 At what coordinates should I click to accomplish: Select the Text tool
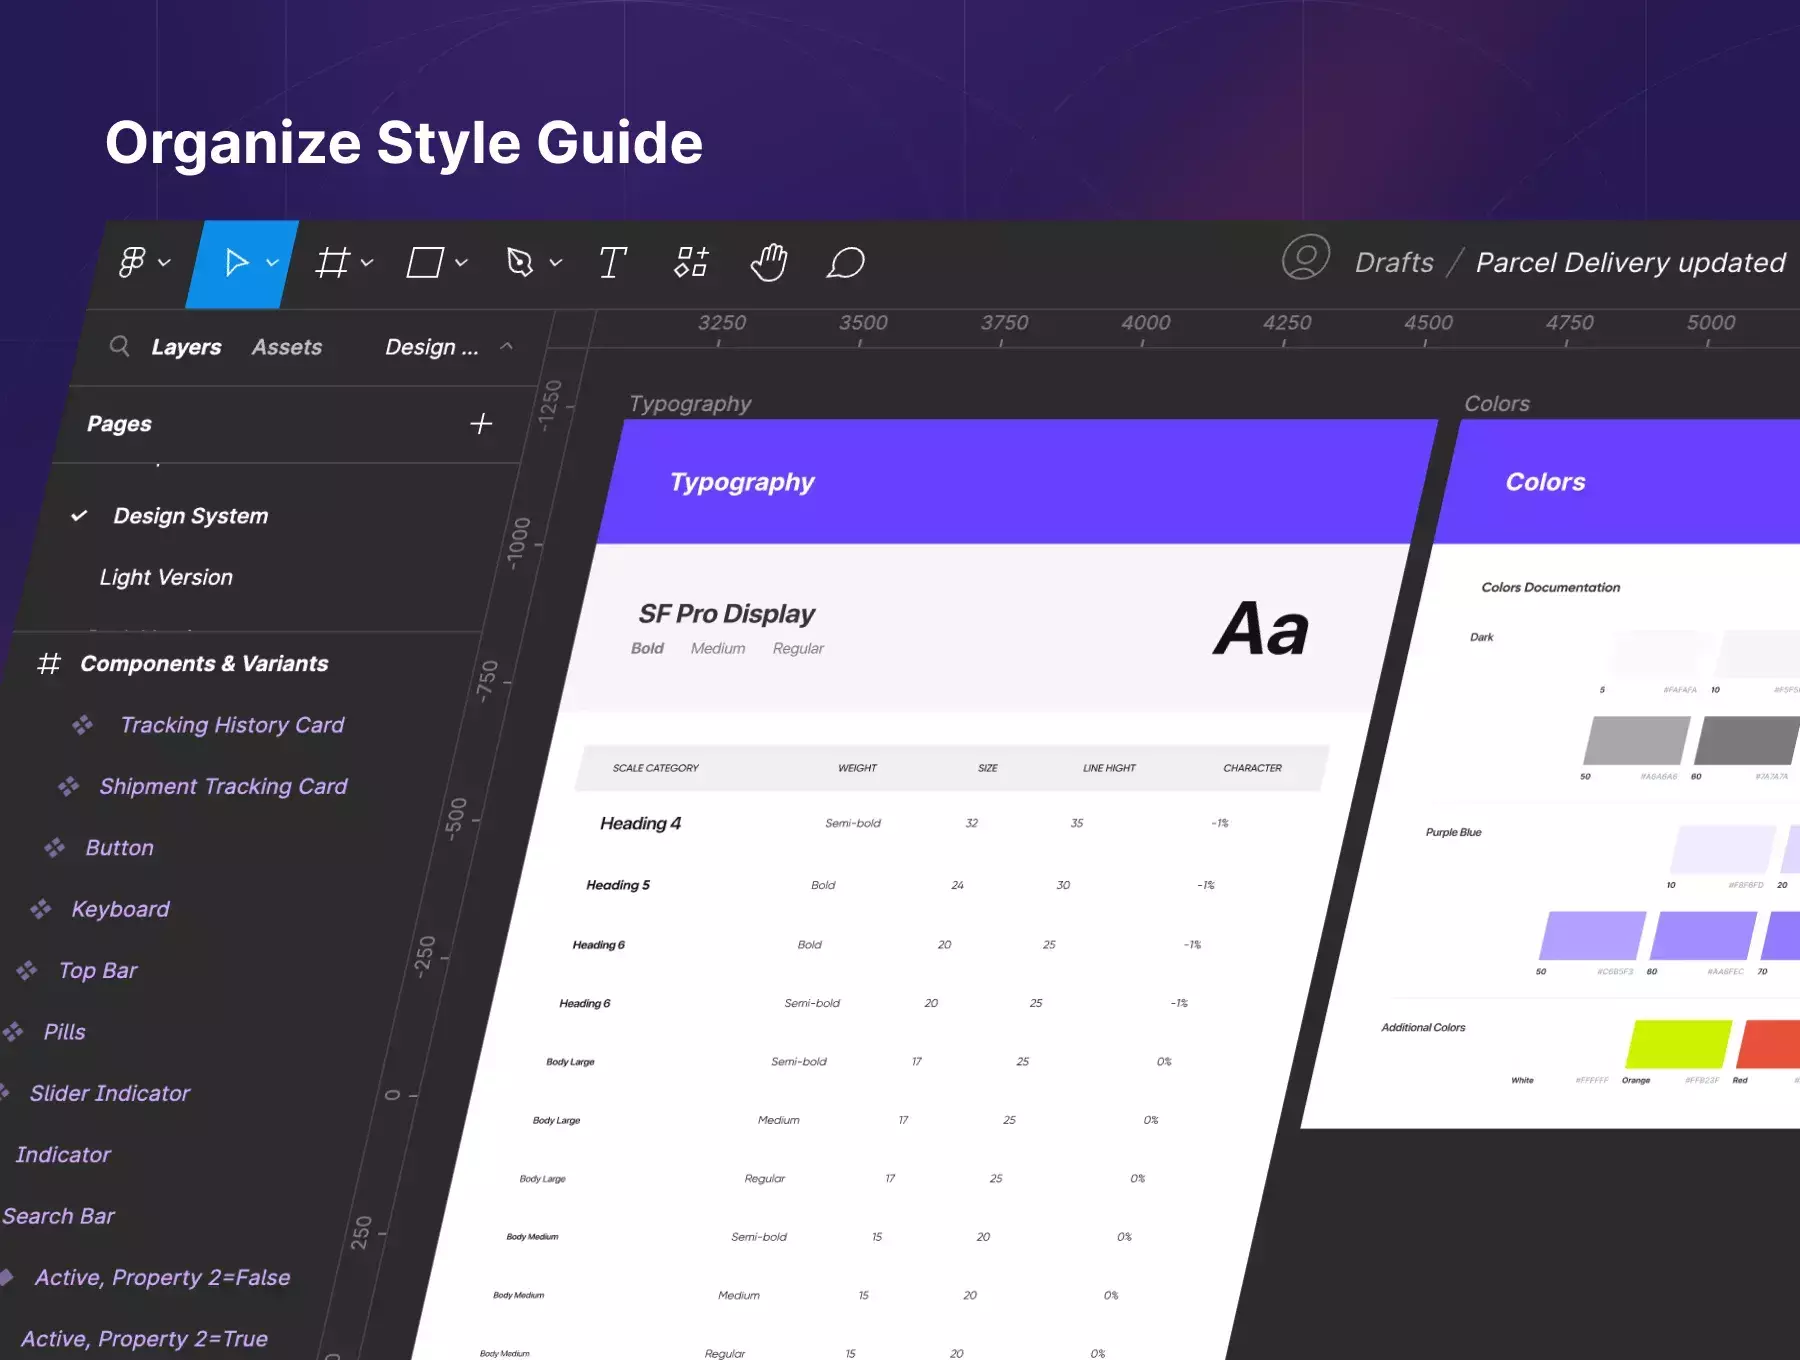[613, 263]
